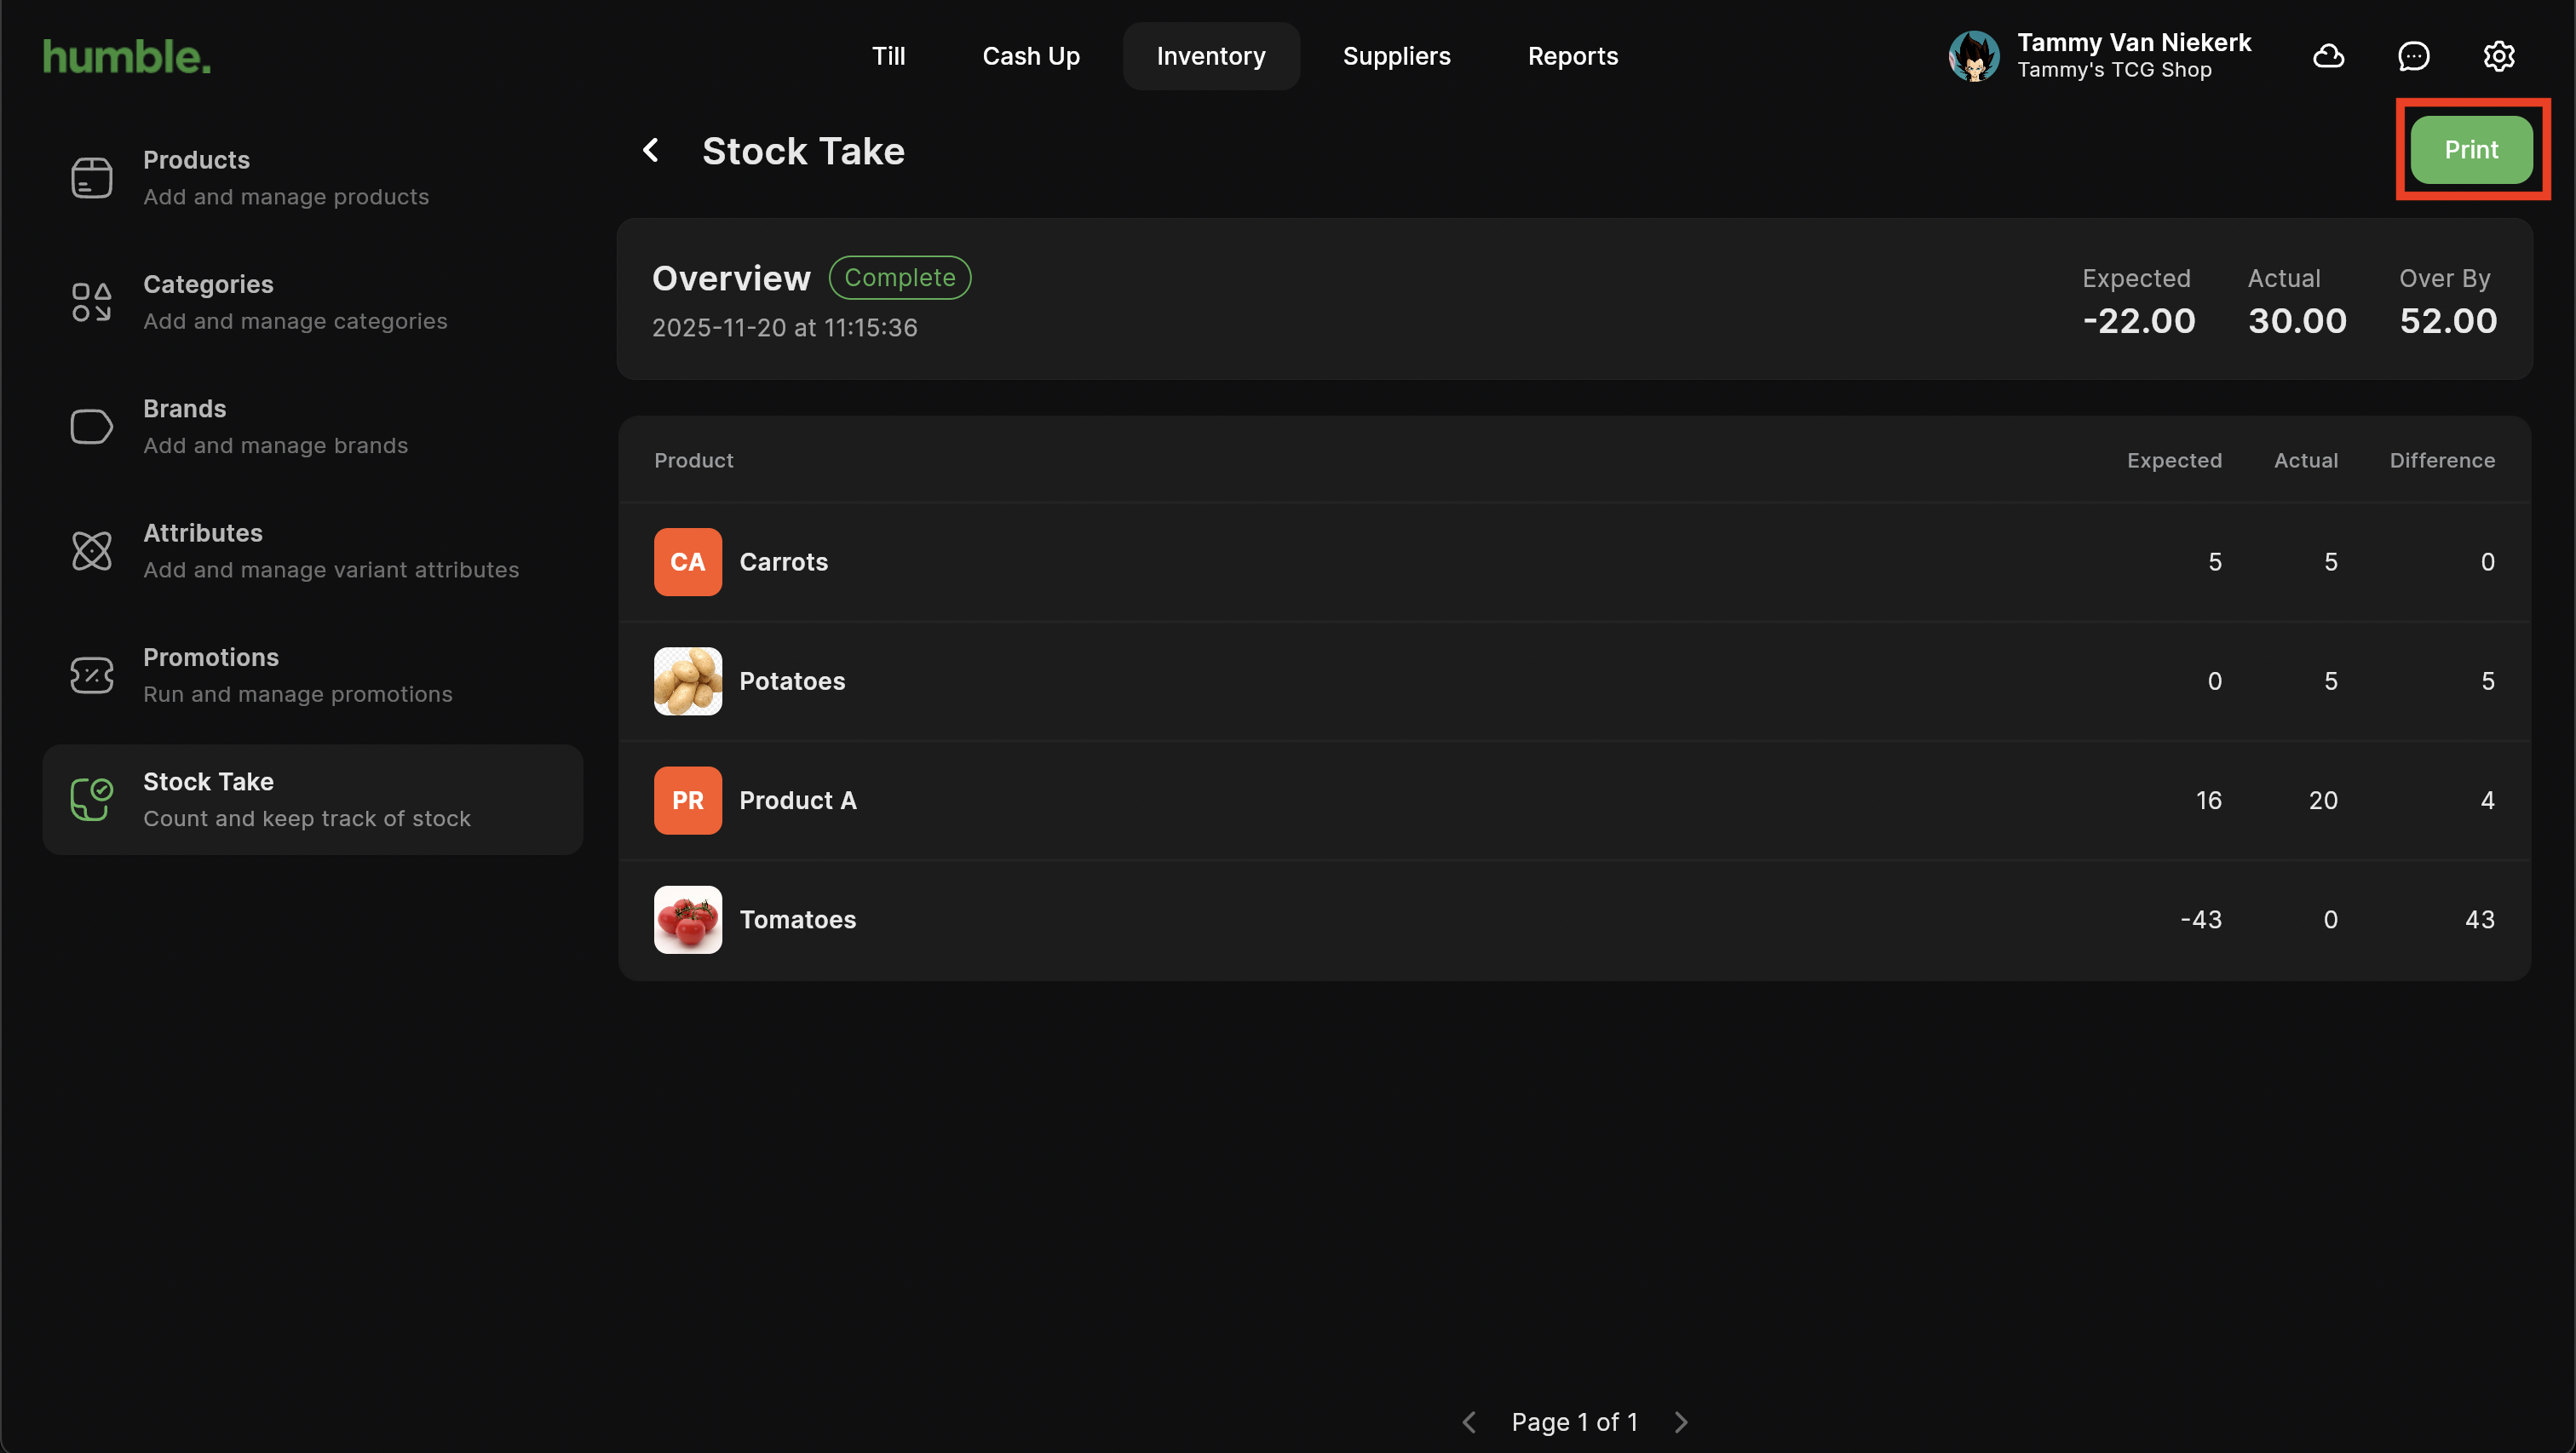Go to previous page arrow

tap(1469, 1422)
